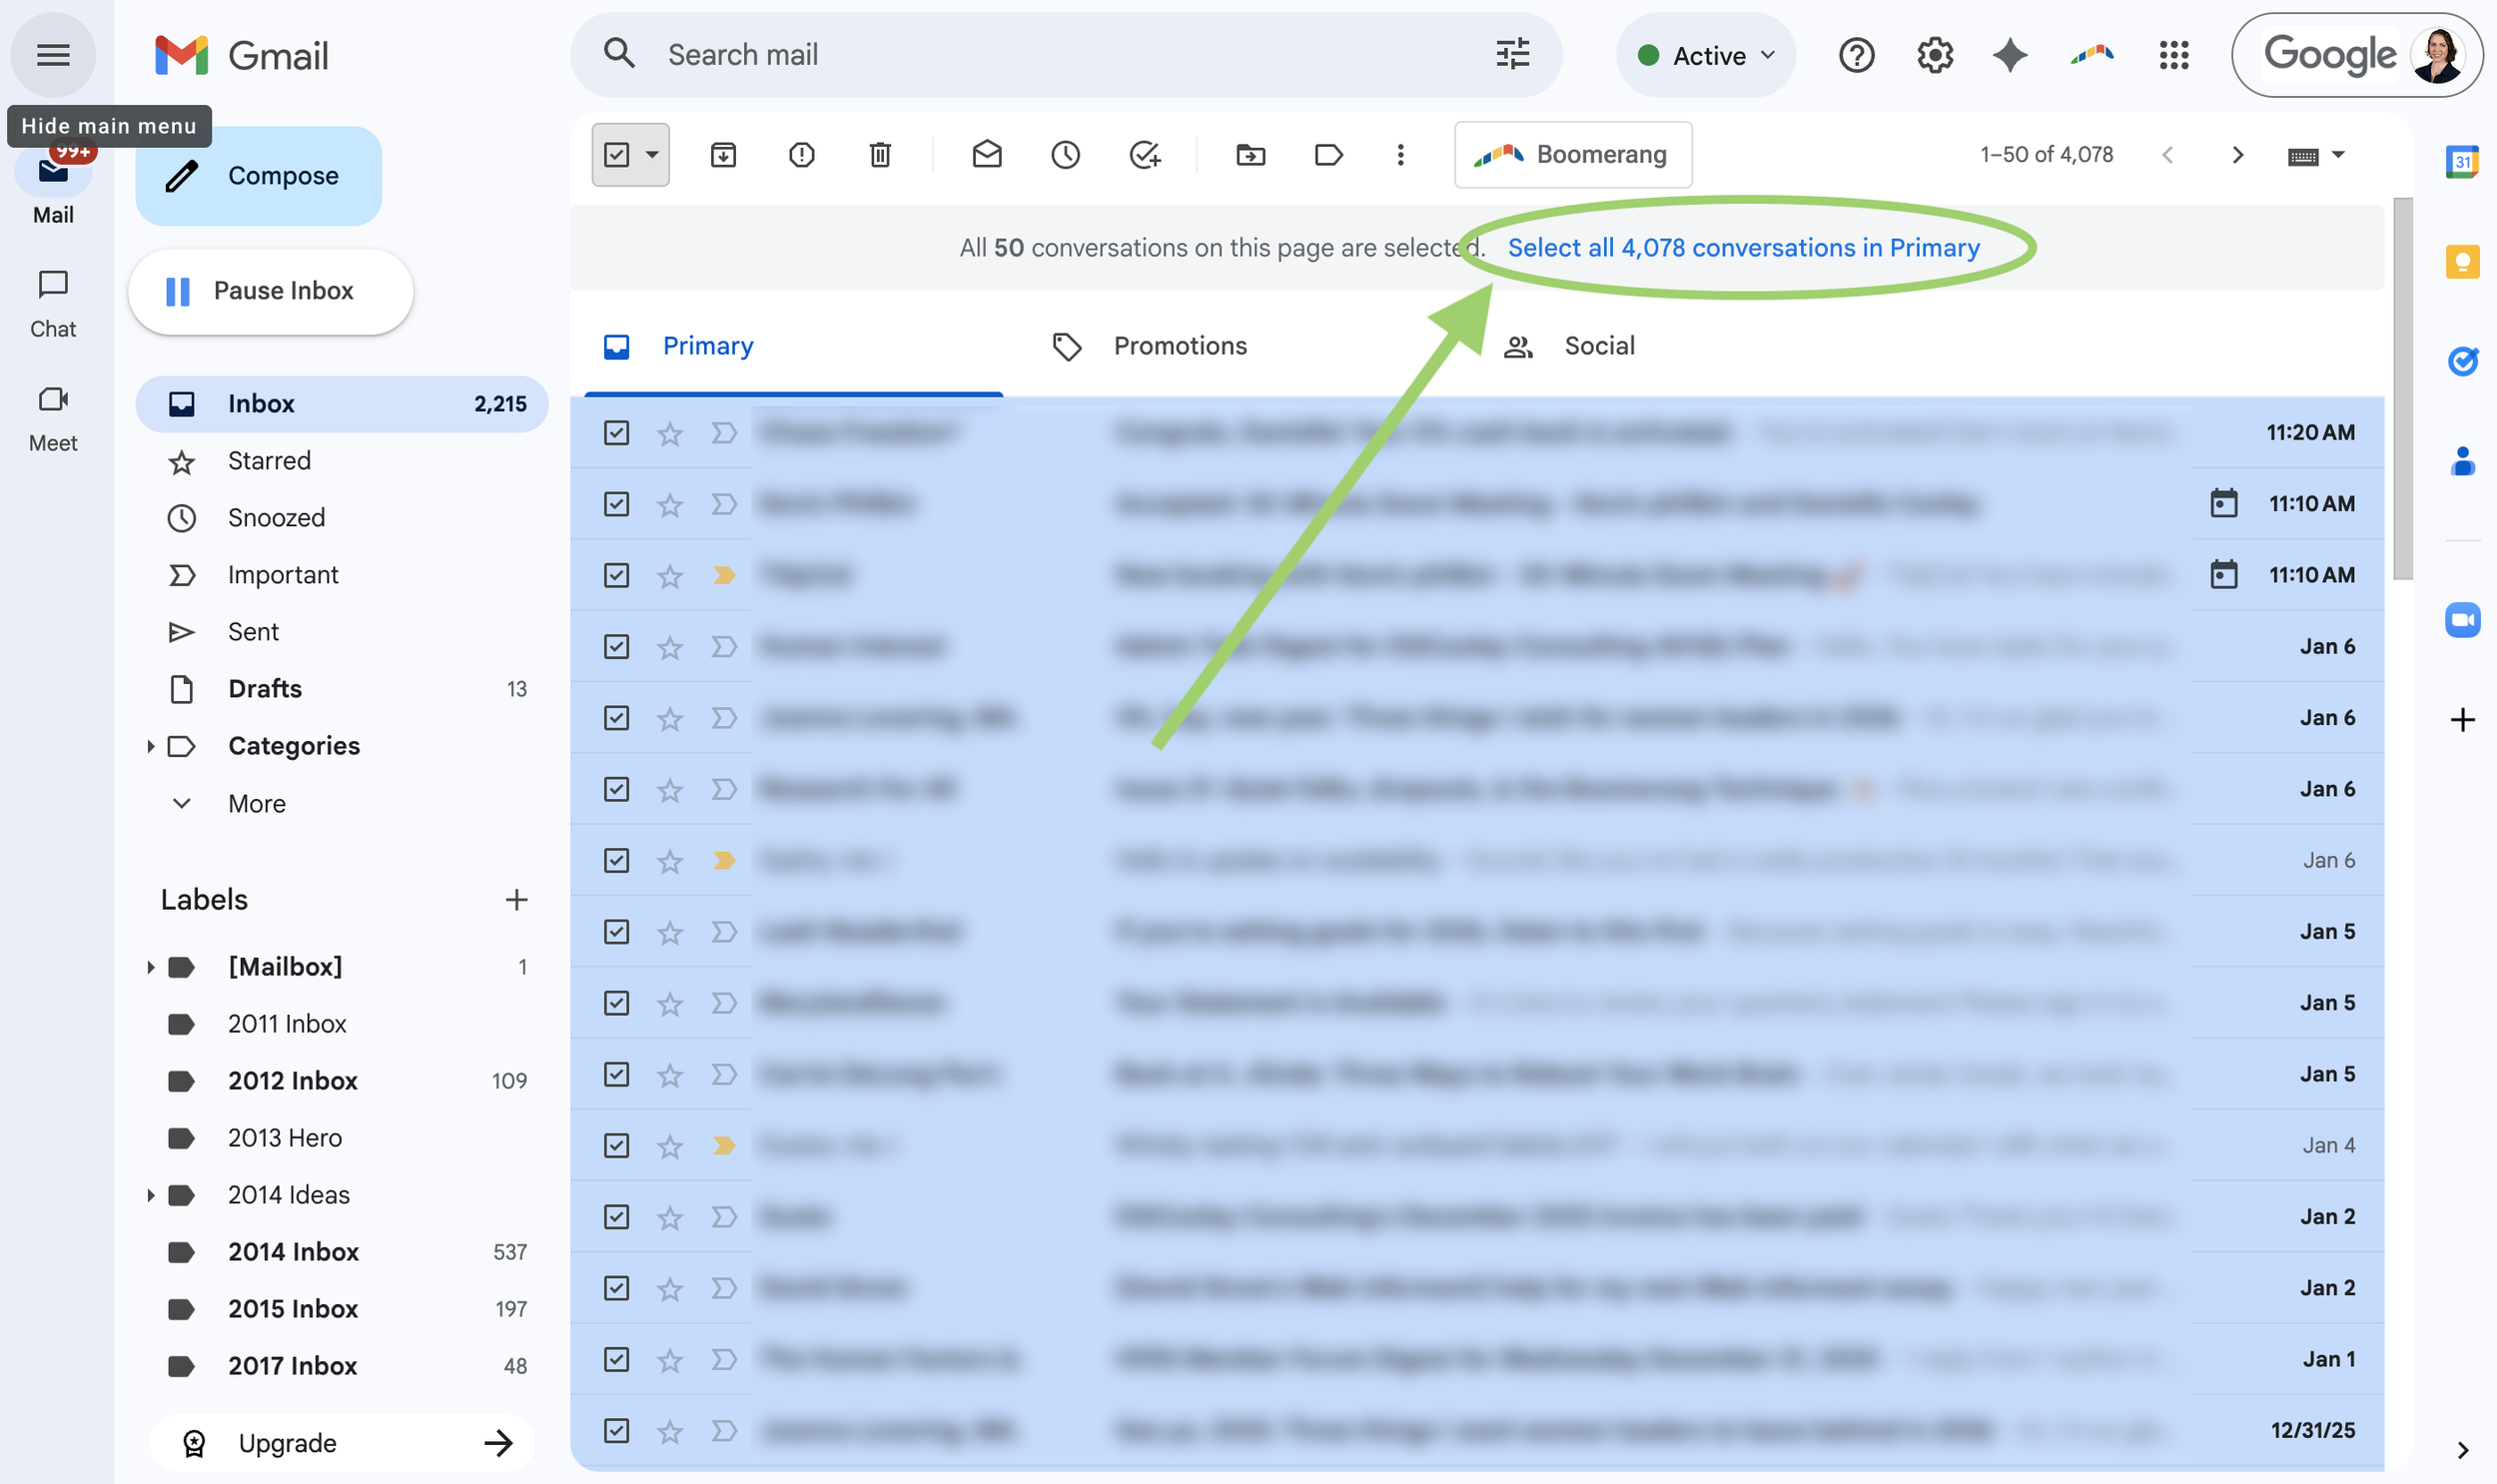Mark selected conversations as read

(987, 154)
